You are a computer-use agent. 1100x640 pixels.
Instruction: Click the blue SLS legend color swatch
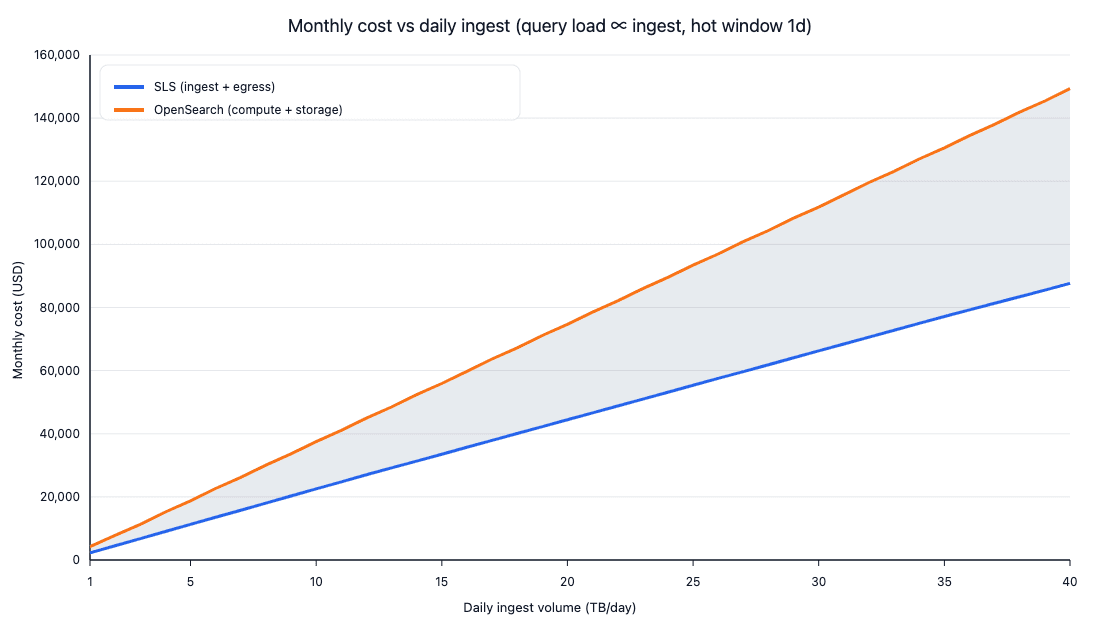point(130,87)
